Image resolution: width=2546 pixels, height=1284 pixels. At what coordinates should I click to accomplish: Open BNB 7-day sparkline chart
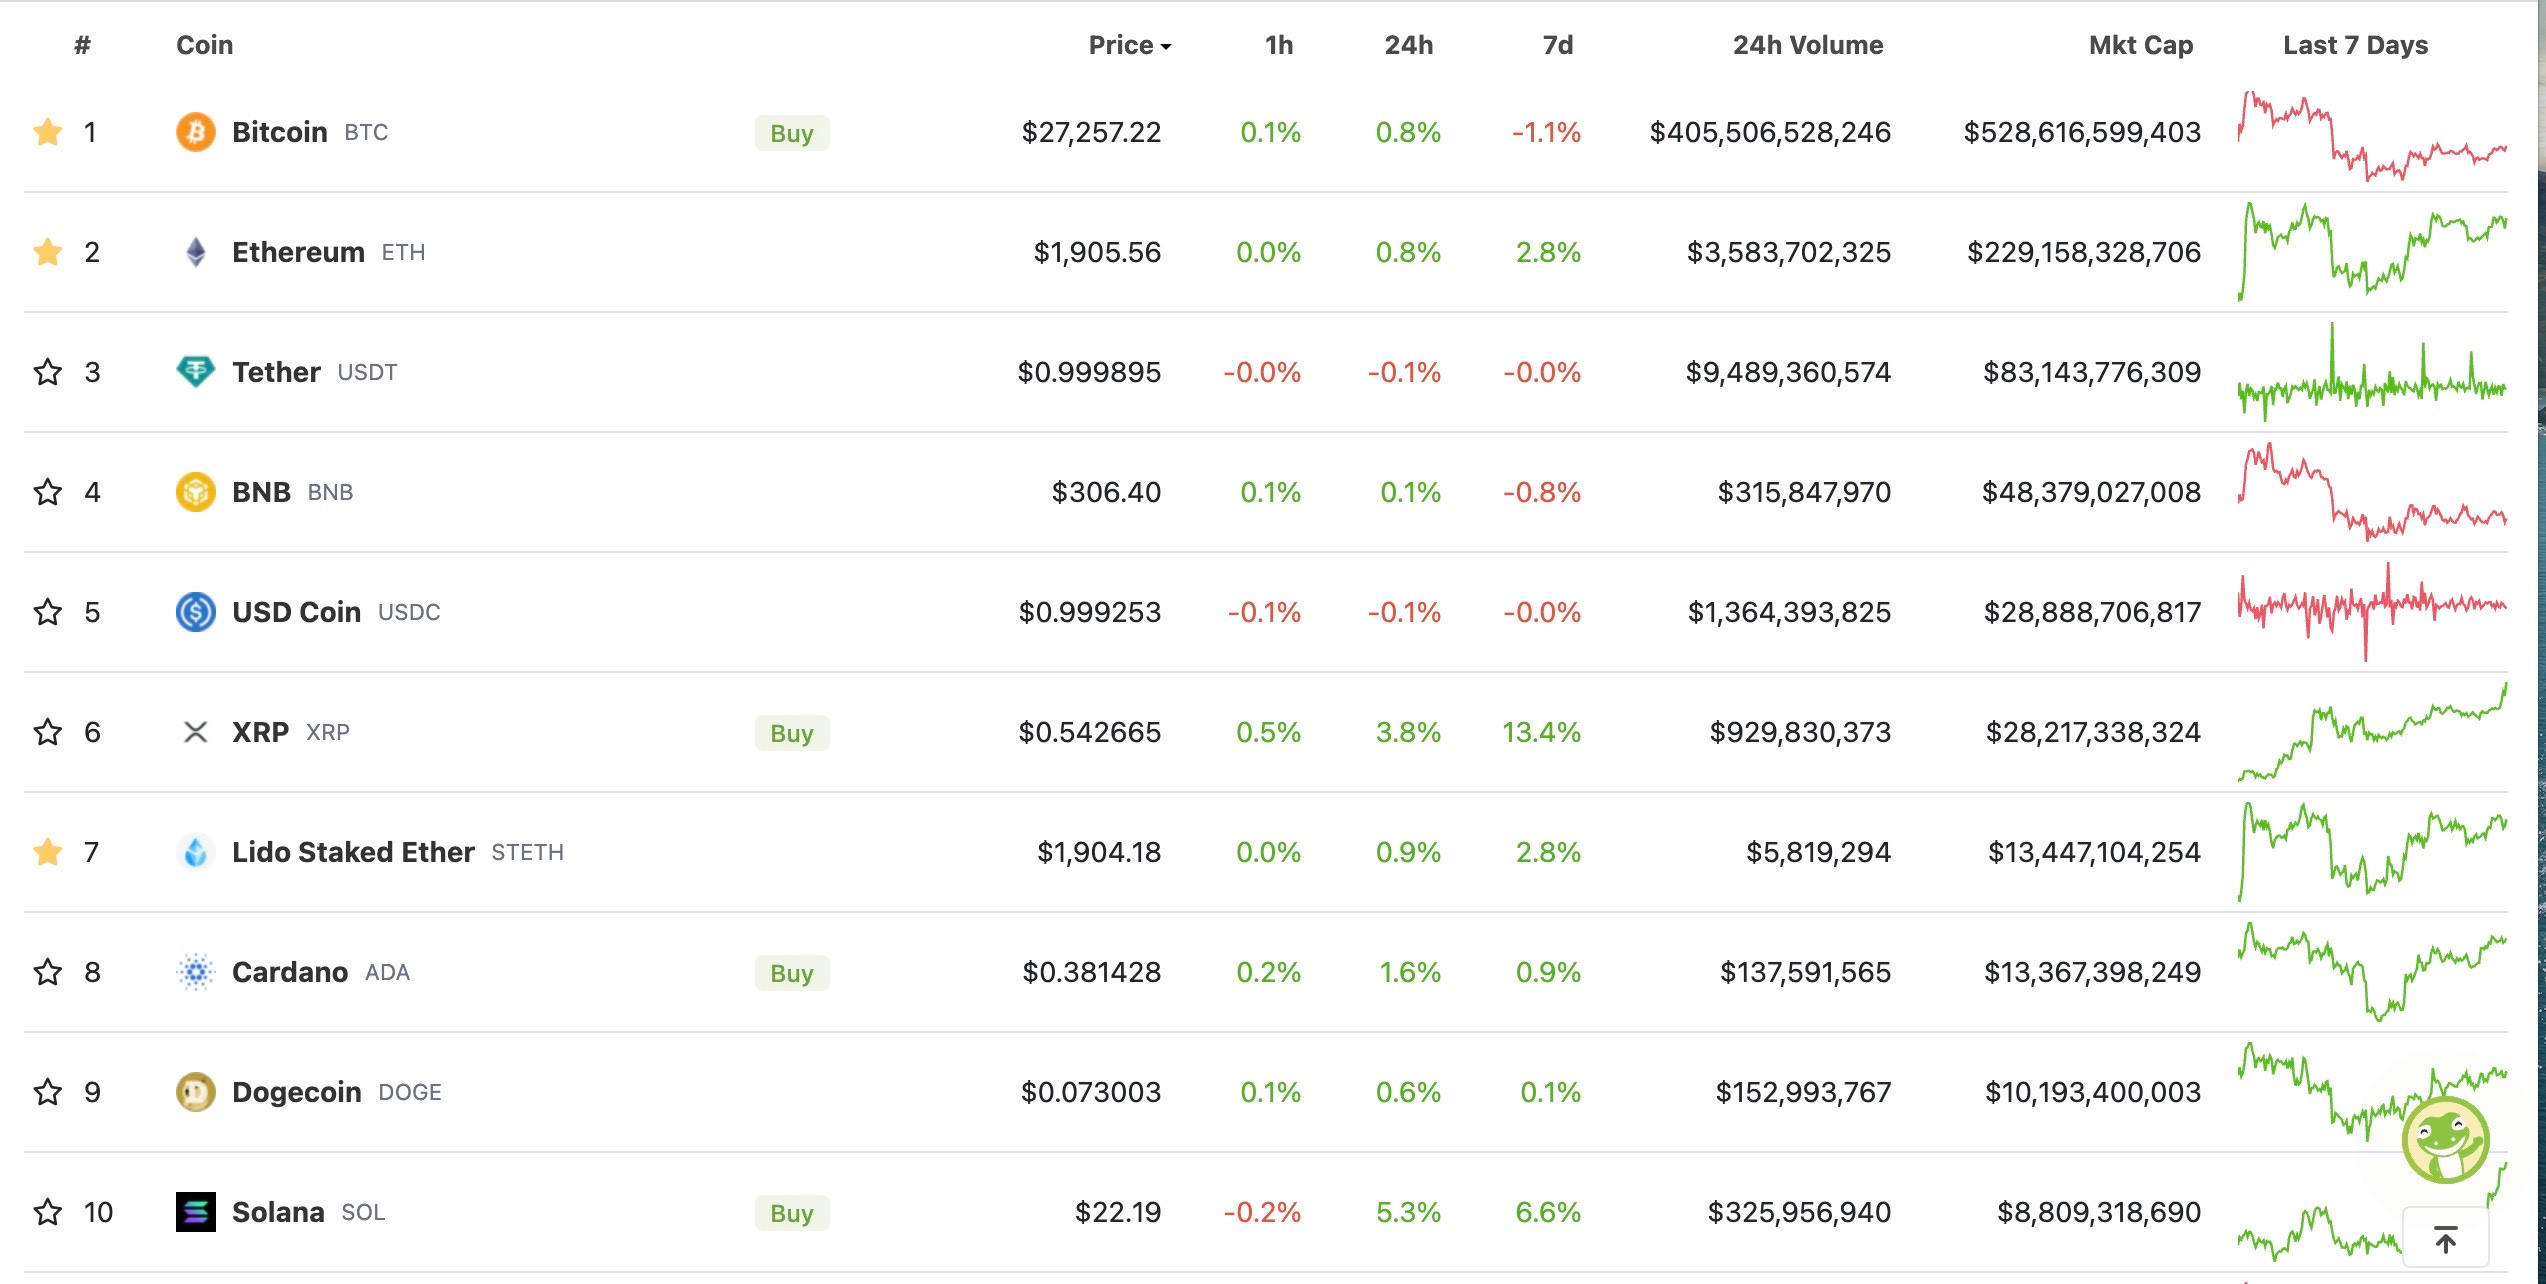2372,492
